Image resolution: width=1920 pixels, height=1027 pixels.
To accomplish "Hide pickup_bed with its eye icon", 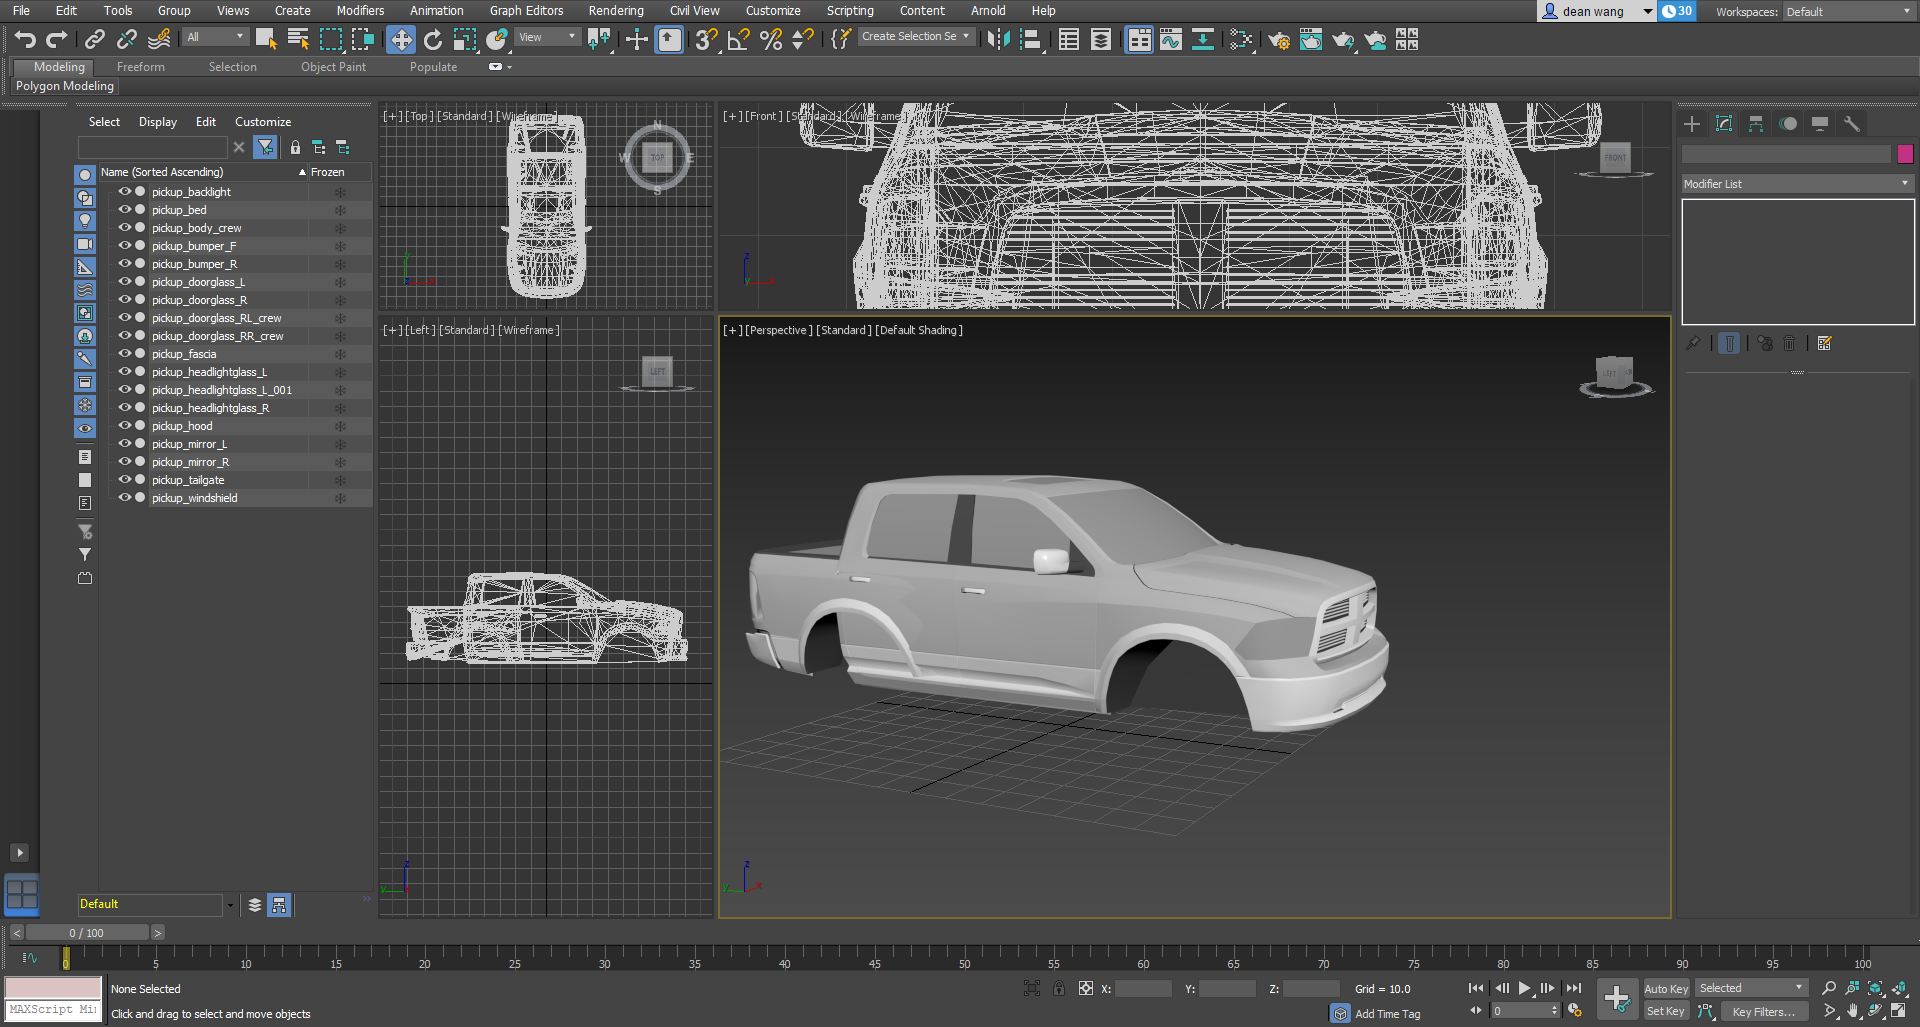I will point(125,210).
